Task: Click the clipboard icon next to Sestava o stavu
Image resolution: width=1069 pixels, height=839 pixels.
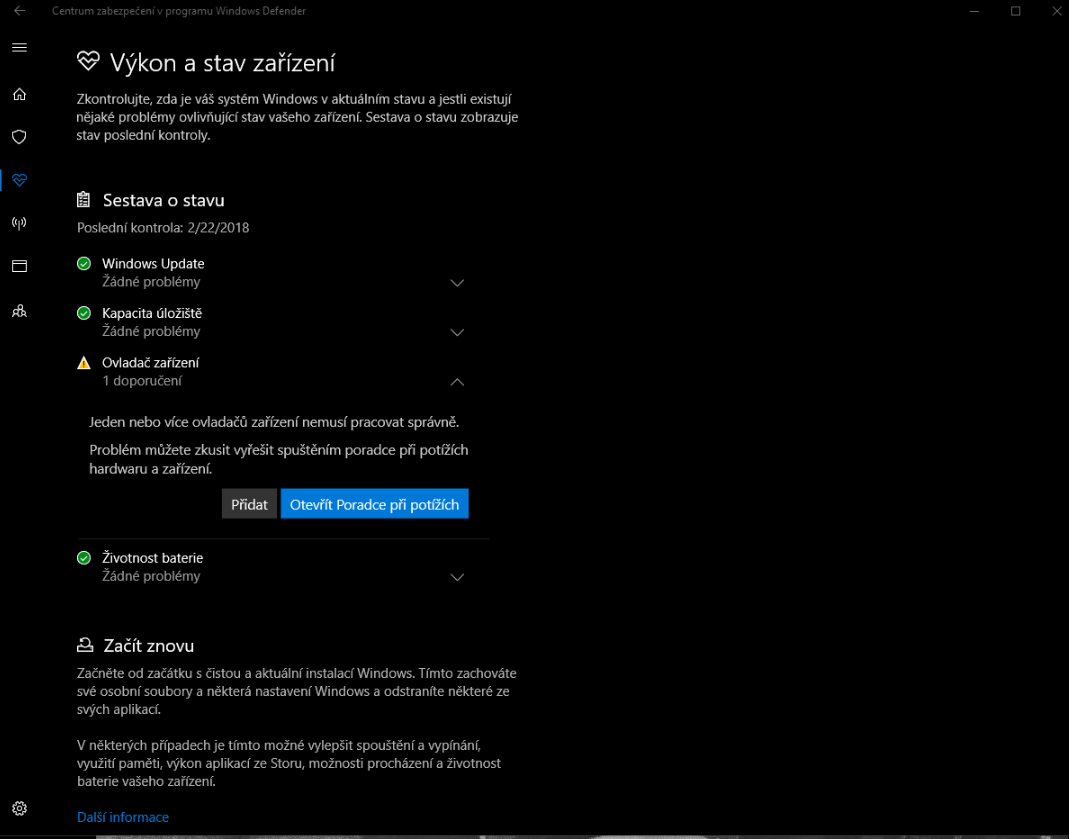Action: point(83,200)
